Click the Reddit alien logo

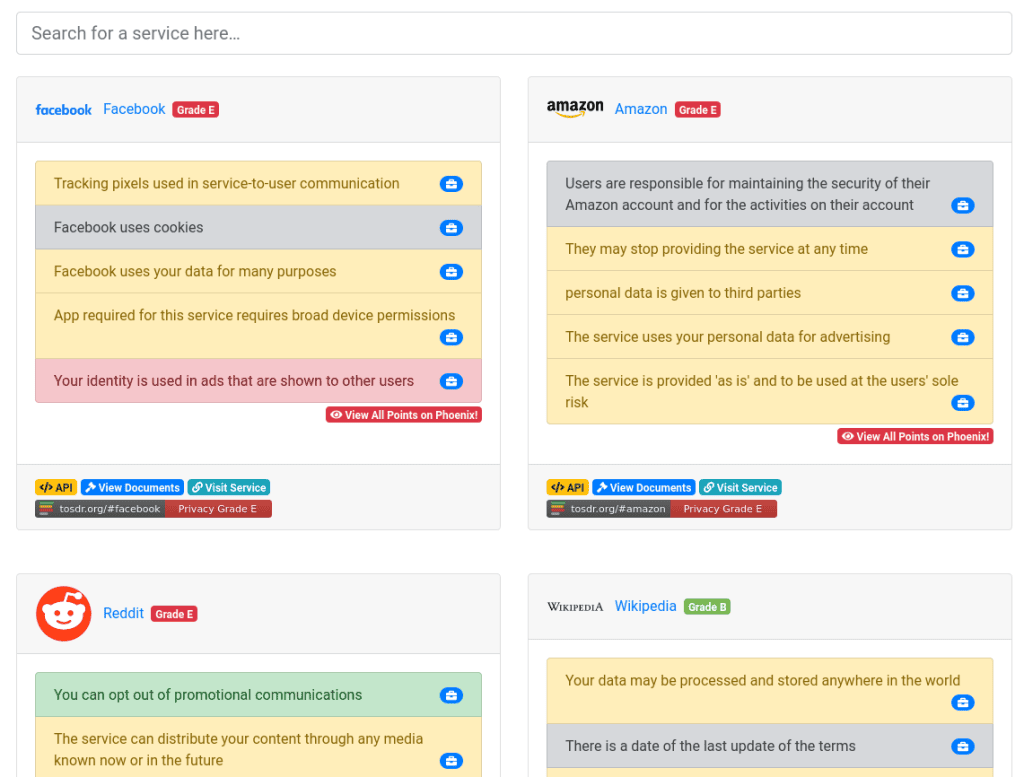tap(63, 614)
